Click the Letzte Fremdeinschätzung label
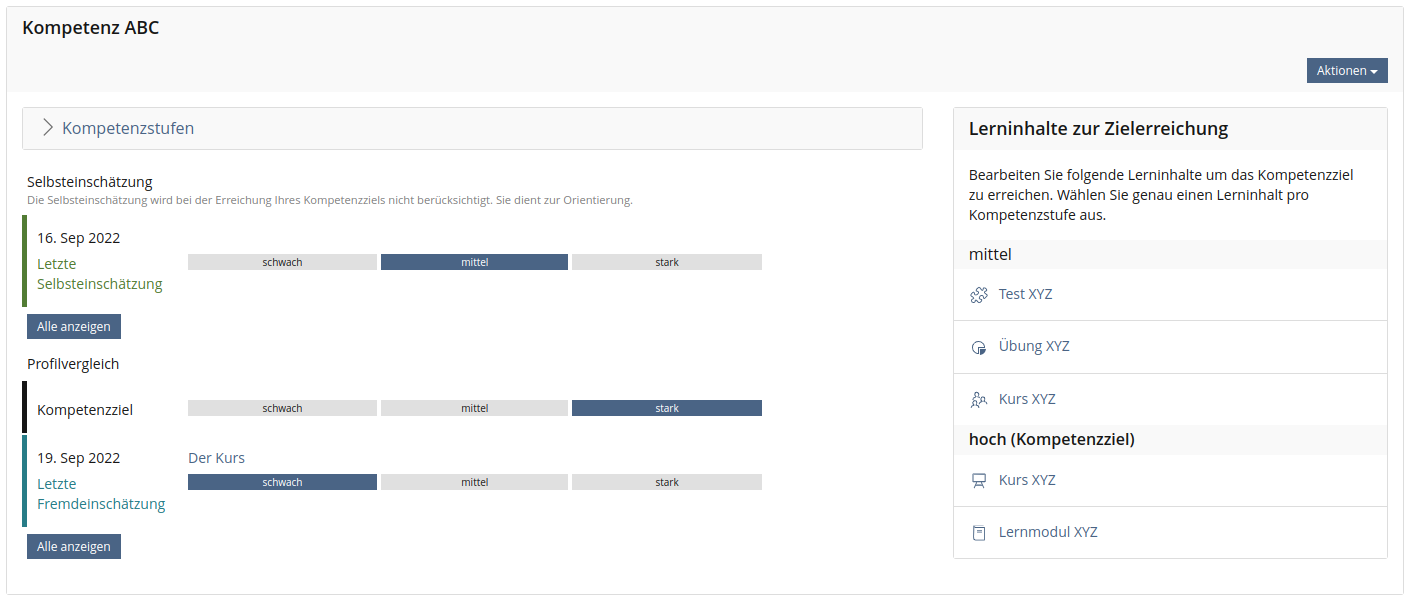Screen dimensions: 1411x604 101,494
